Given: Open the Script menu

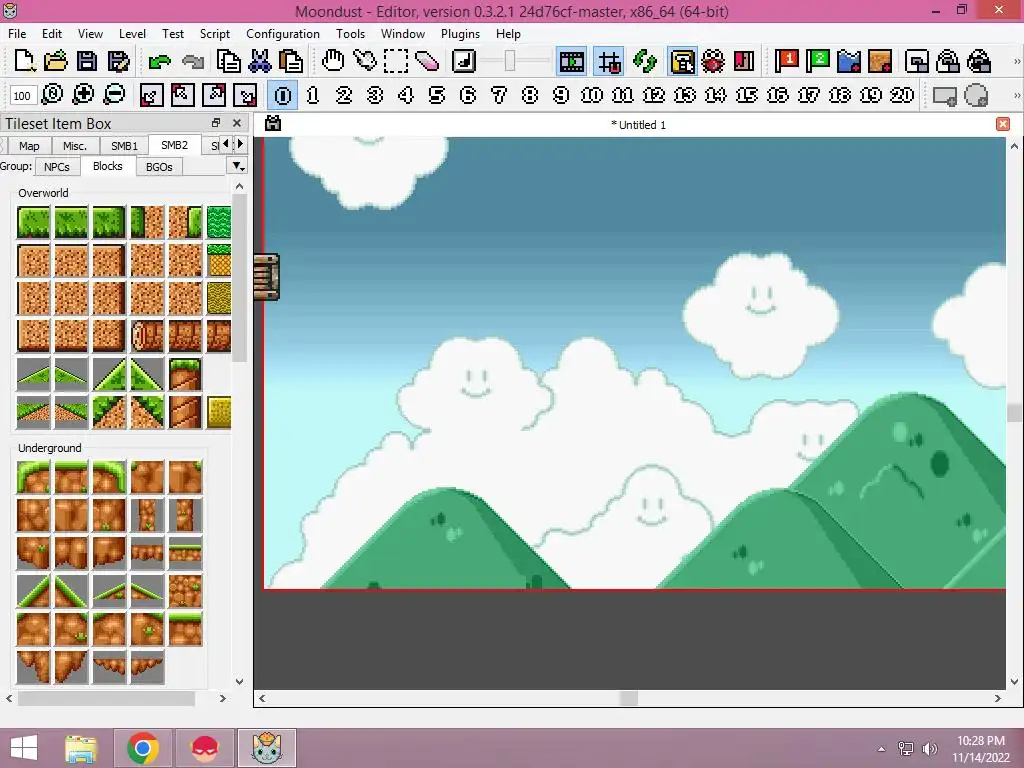Looking at the screenshot, I should click(x=215, y=33).
